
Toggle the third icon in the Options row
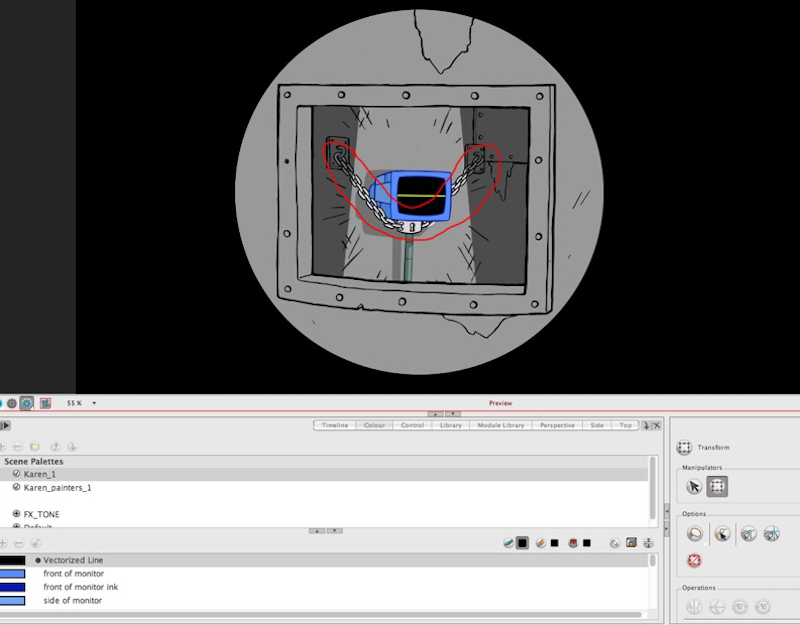coord(748,534)
